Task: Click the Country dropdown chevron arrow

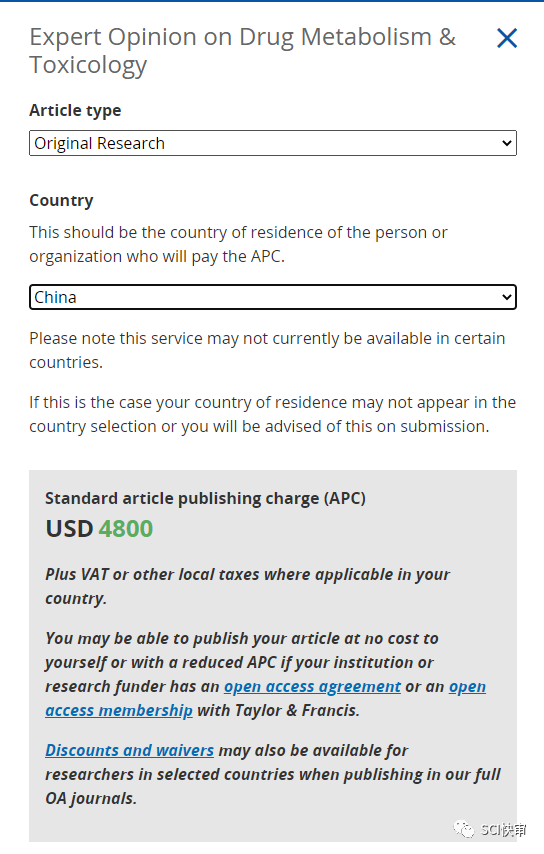Action: coord(506,297)
